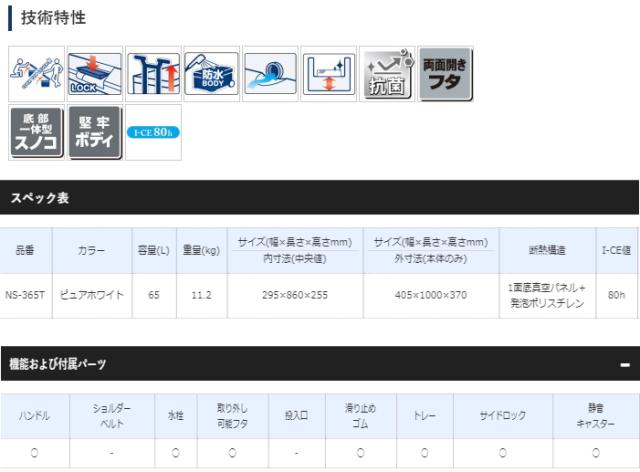Click the I-CE値 column header
The width and height of the screenshot is (640, 472).
tap(616, 250)
